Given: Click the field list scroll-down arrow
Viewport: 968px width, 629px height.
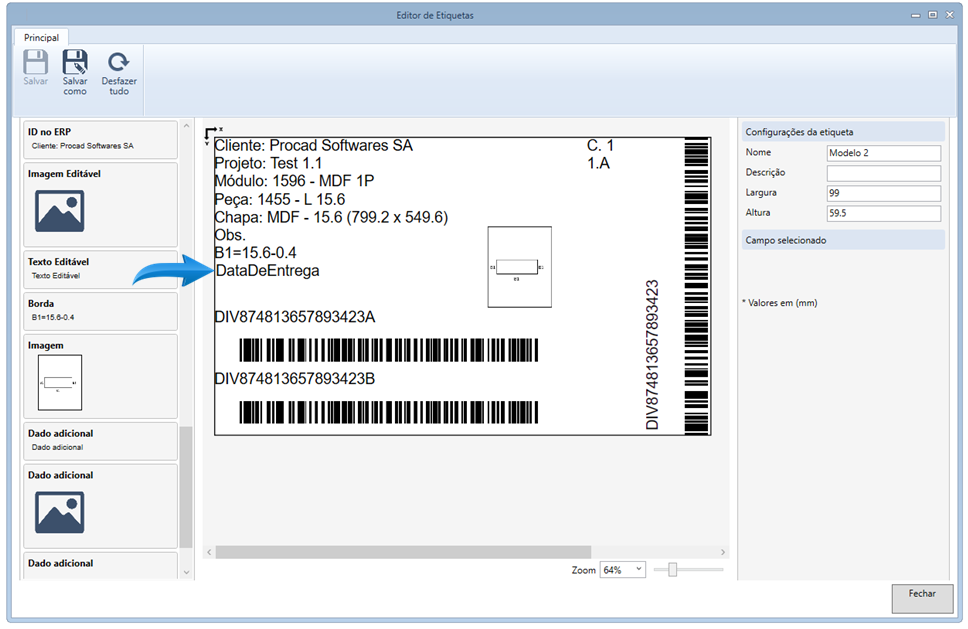Looking at the screenshot, I should 186,572.
